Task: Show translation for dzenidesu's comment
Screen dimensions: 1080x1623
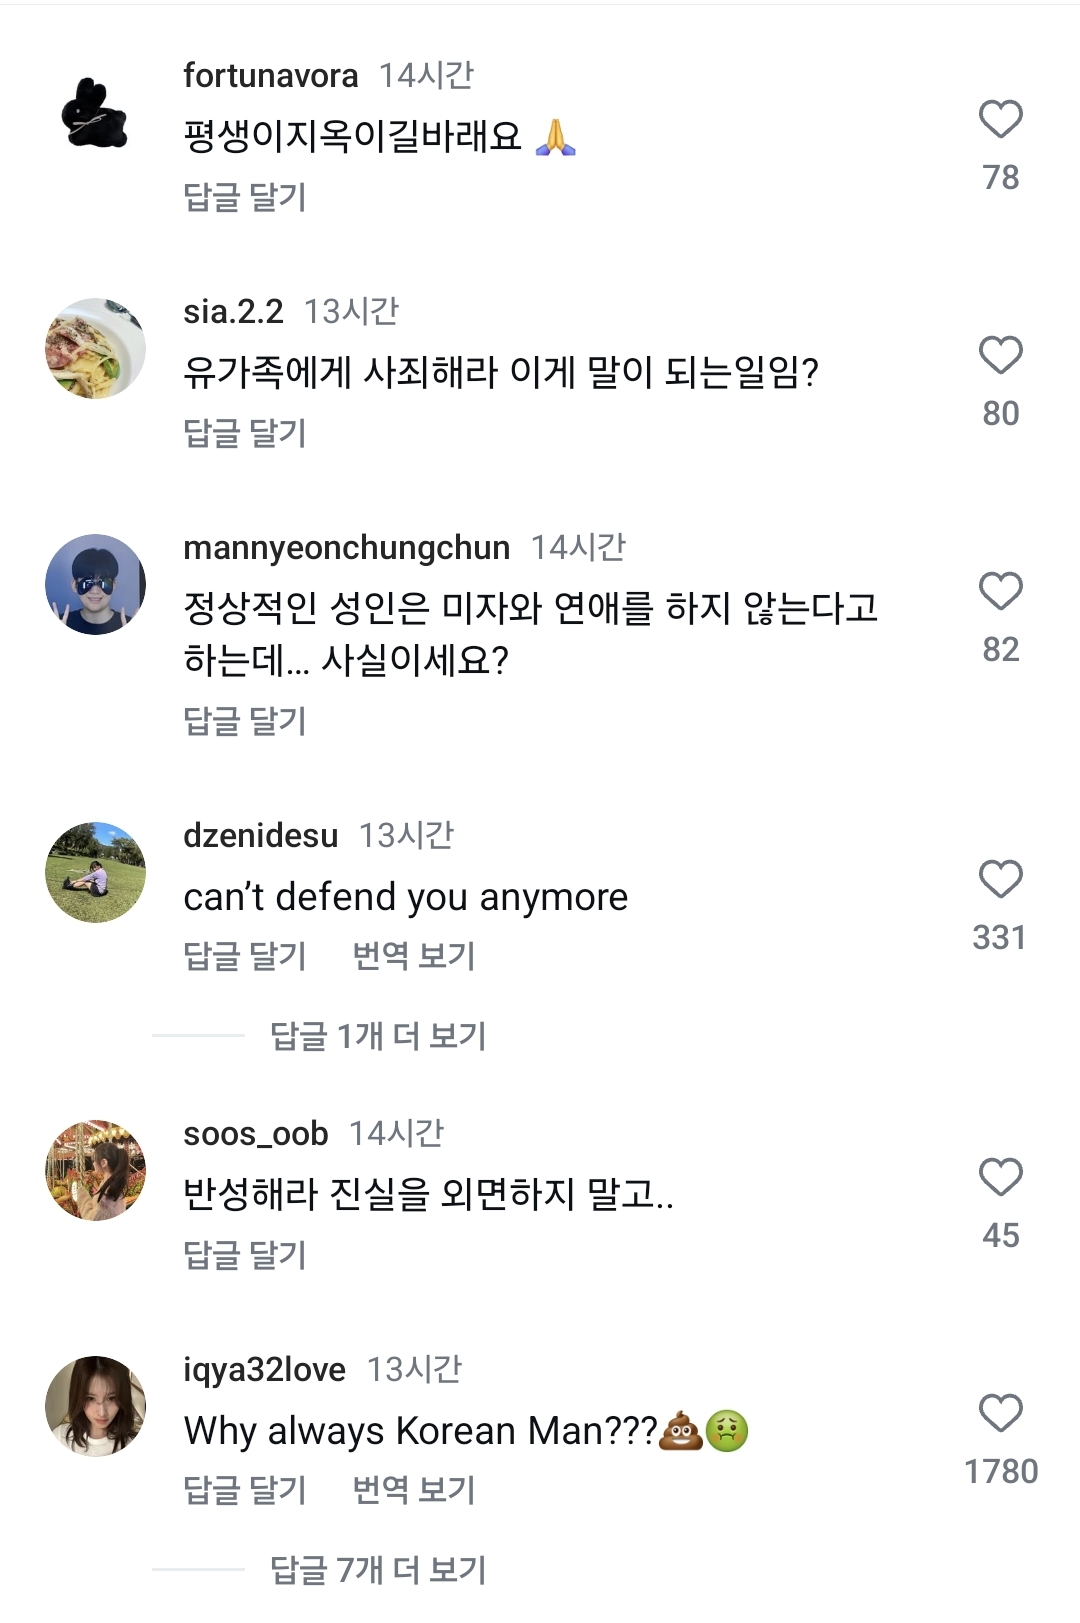Action: click(x=413, y=956)
